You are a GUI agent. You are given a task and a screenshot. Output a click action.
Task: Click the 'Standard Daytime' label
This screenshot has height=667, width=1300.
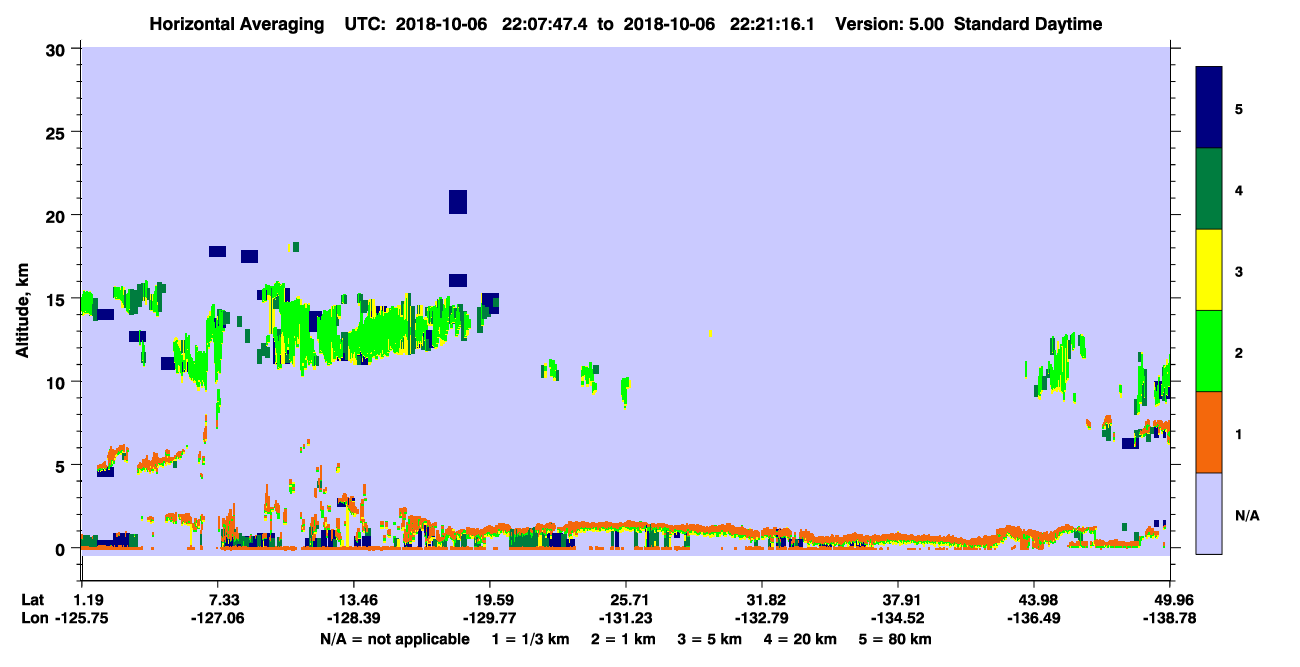pos(1028,24)
